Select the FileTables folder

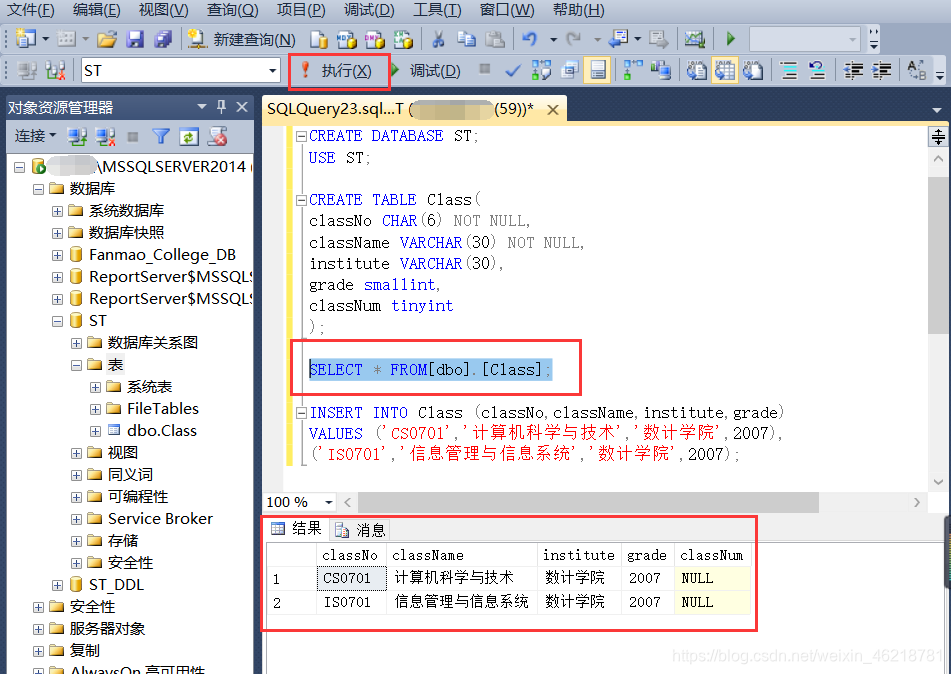click(163, 409)
